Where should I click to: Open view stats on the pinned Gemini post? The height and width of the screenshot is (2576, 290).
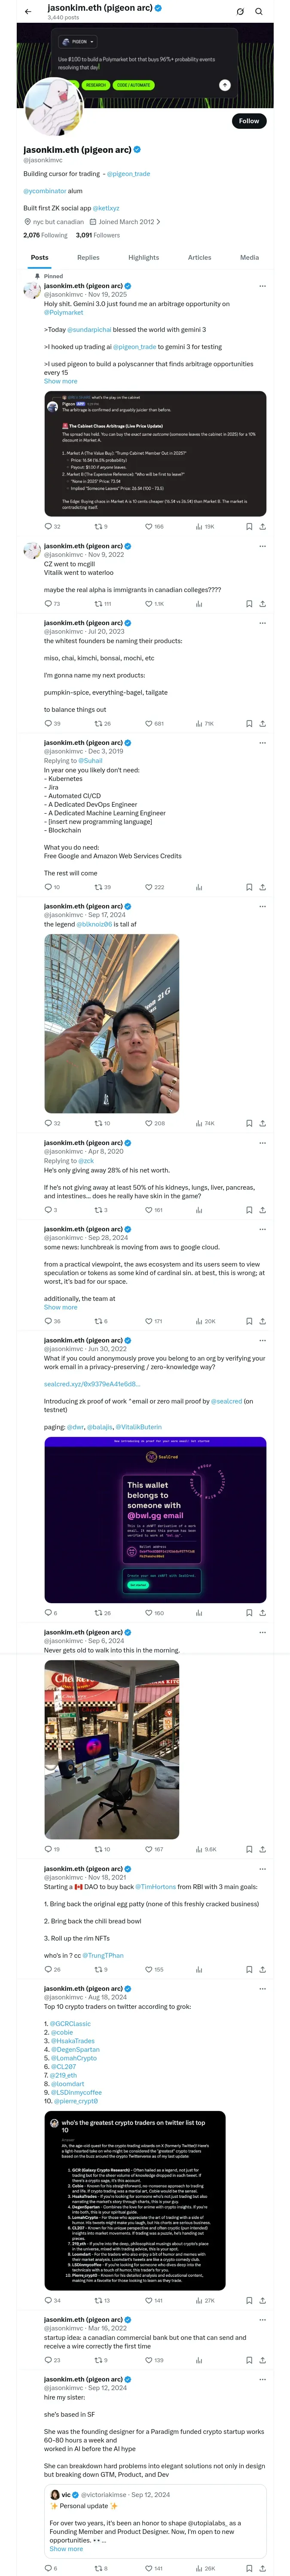[198, 526]
